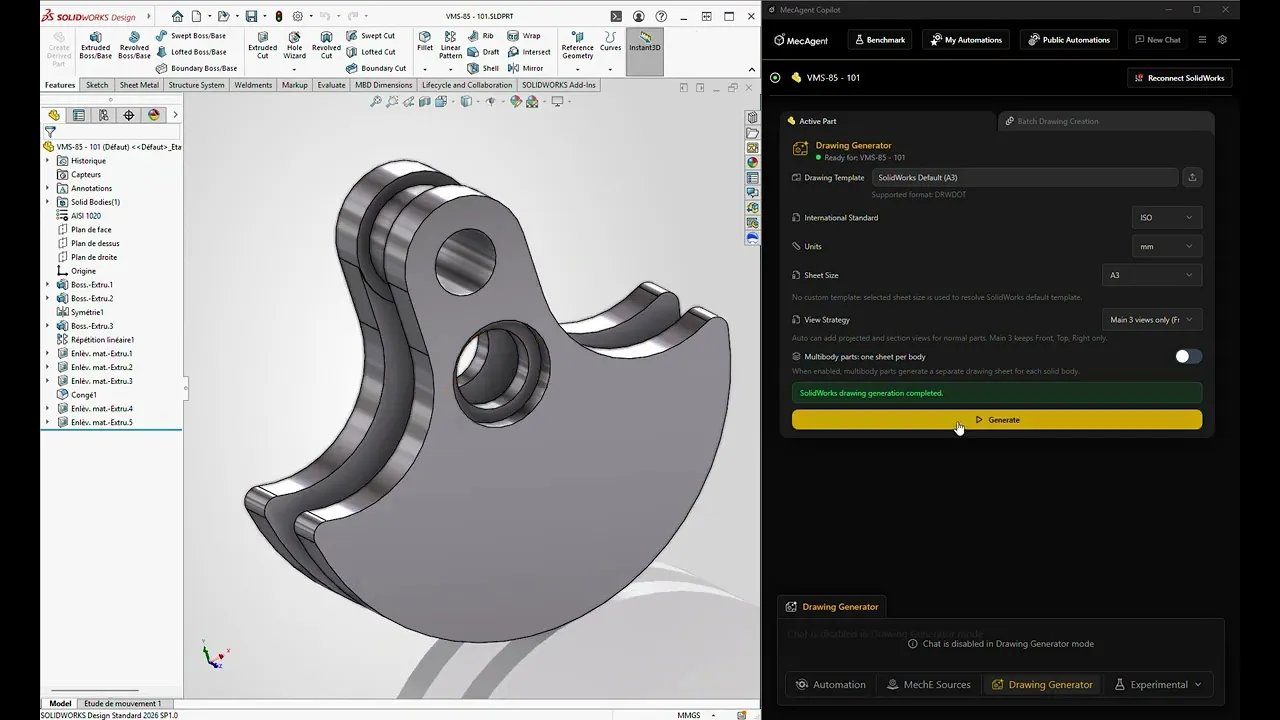Expand the Historique tree node

(47, 161)
